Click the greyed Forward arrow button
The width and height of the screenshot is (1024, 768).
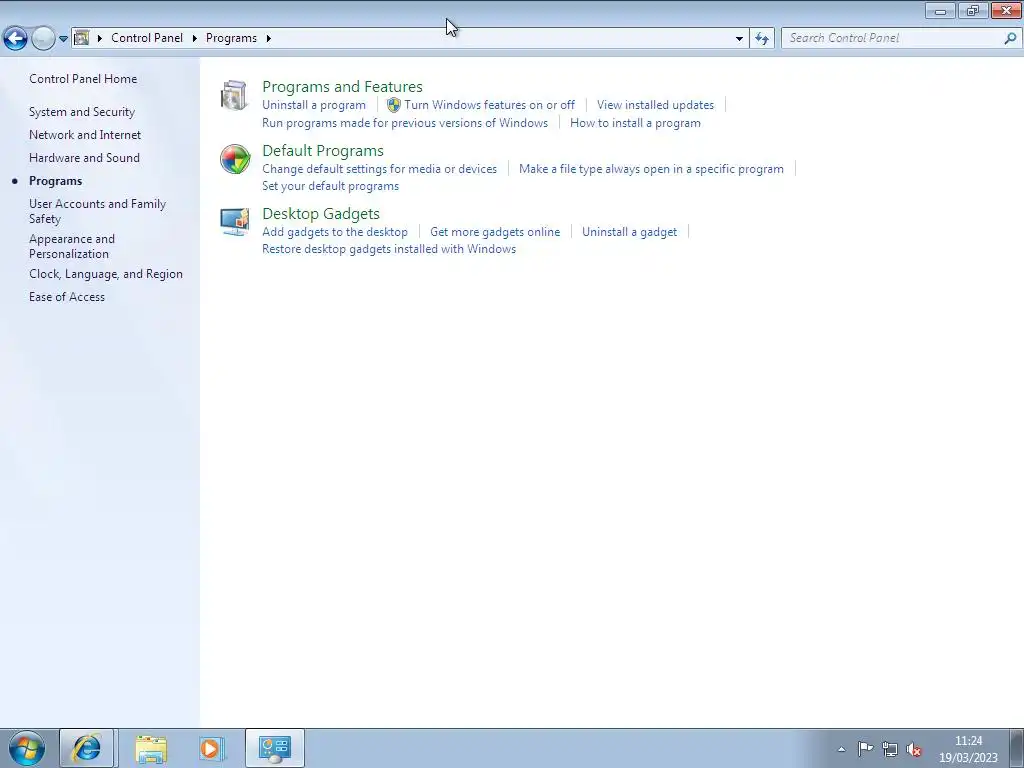pyautogui.click(x=43, y=39)
